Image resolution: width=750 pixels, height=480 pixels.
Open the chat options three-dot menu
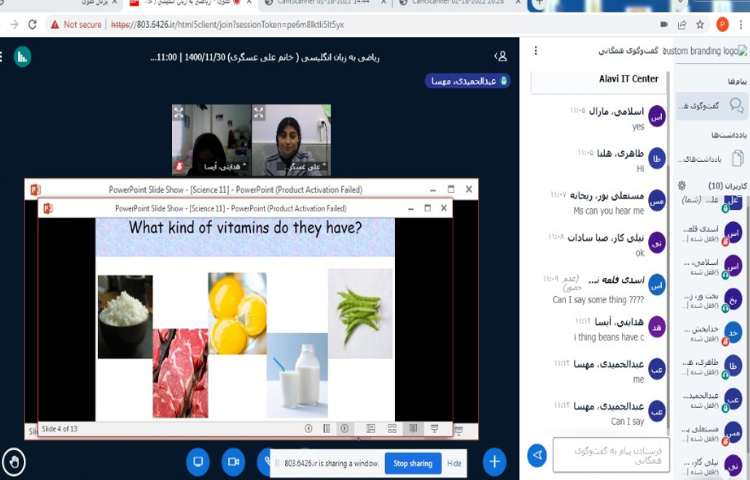click(536, 51)
